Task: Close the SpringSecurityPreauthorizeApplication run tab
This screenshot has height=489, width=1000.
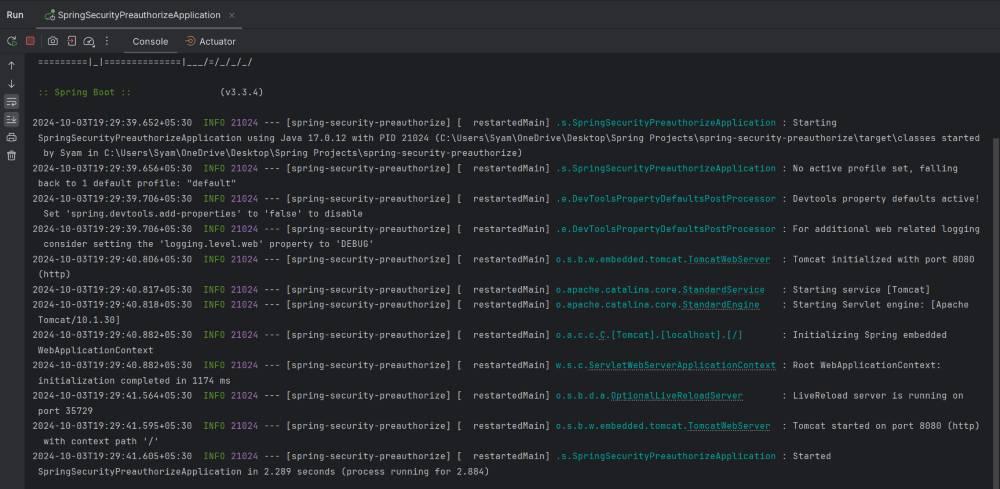Action: click(x=232, y=15)
